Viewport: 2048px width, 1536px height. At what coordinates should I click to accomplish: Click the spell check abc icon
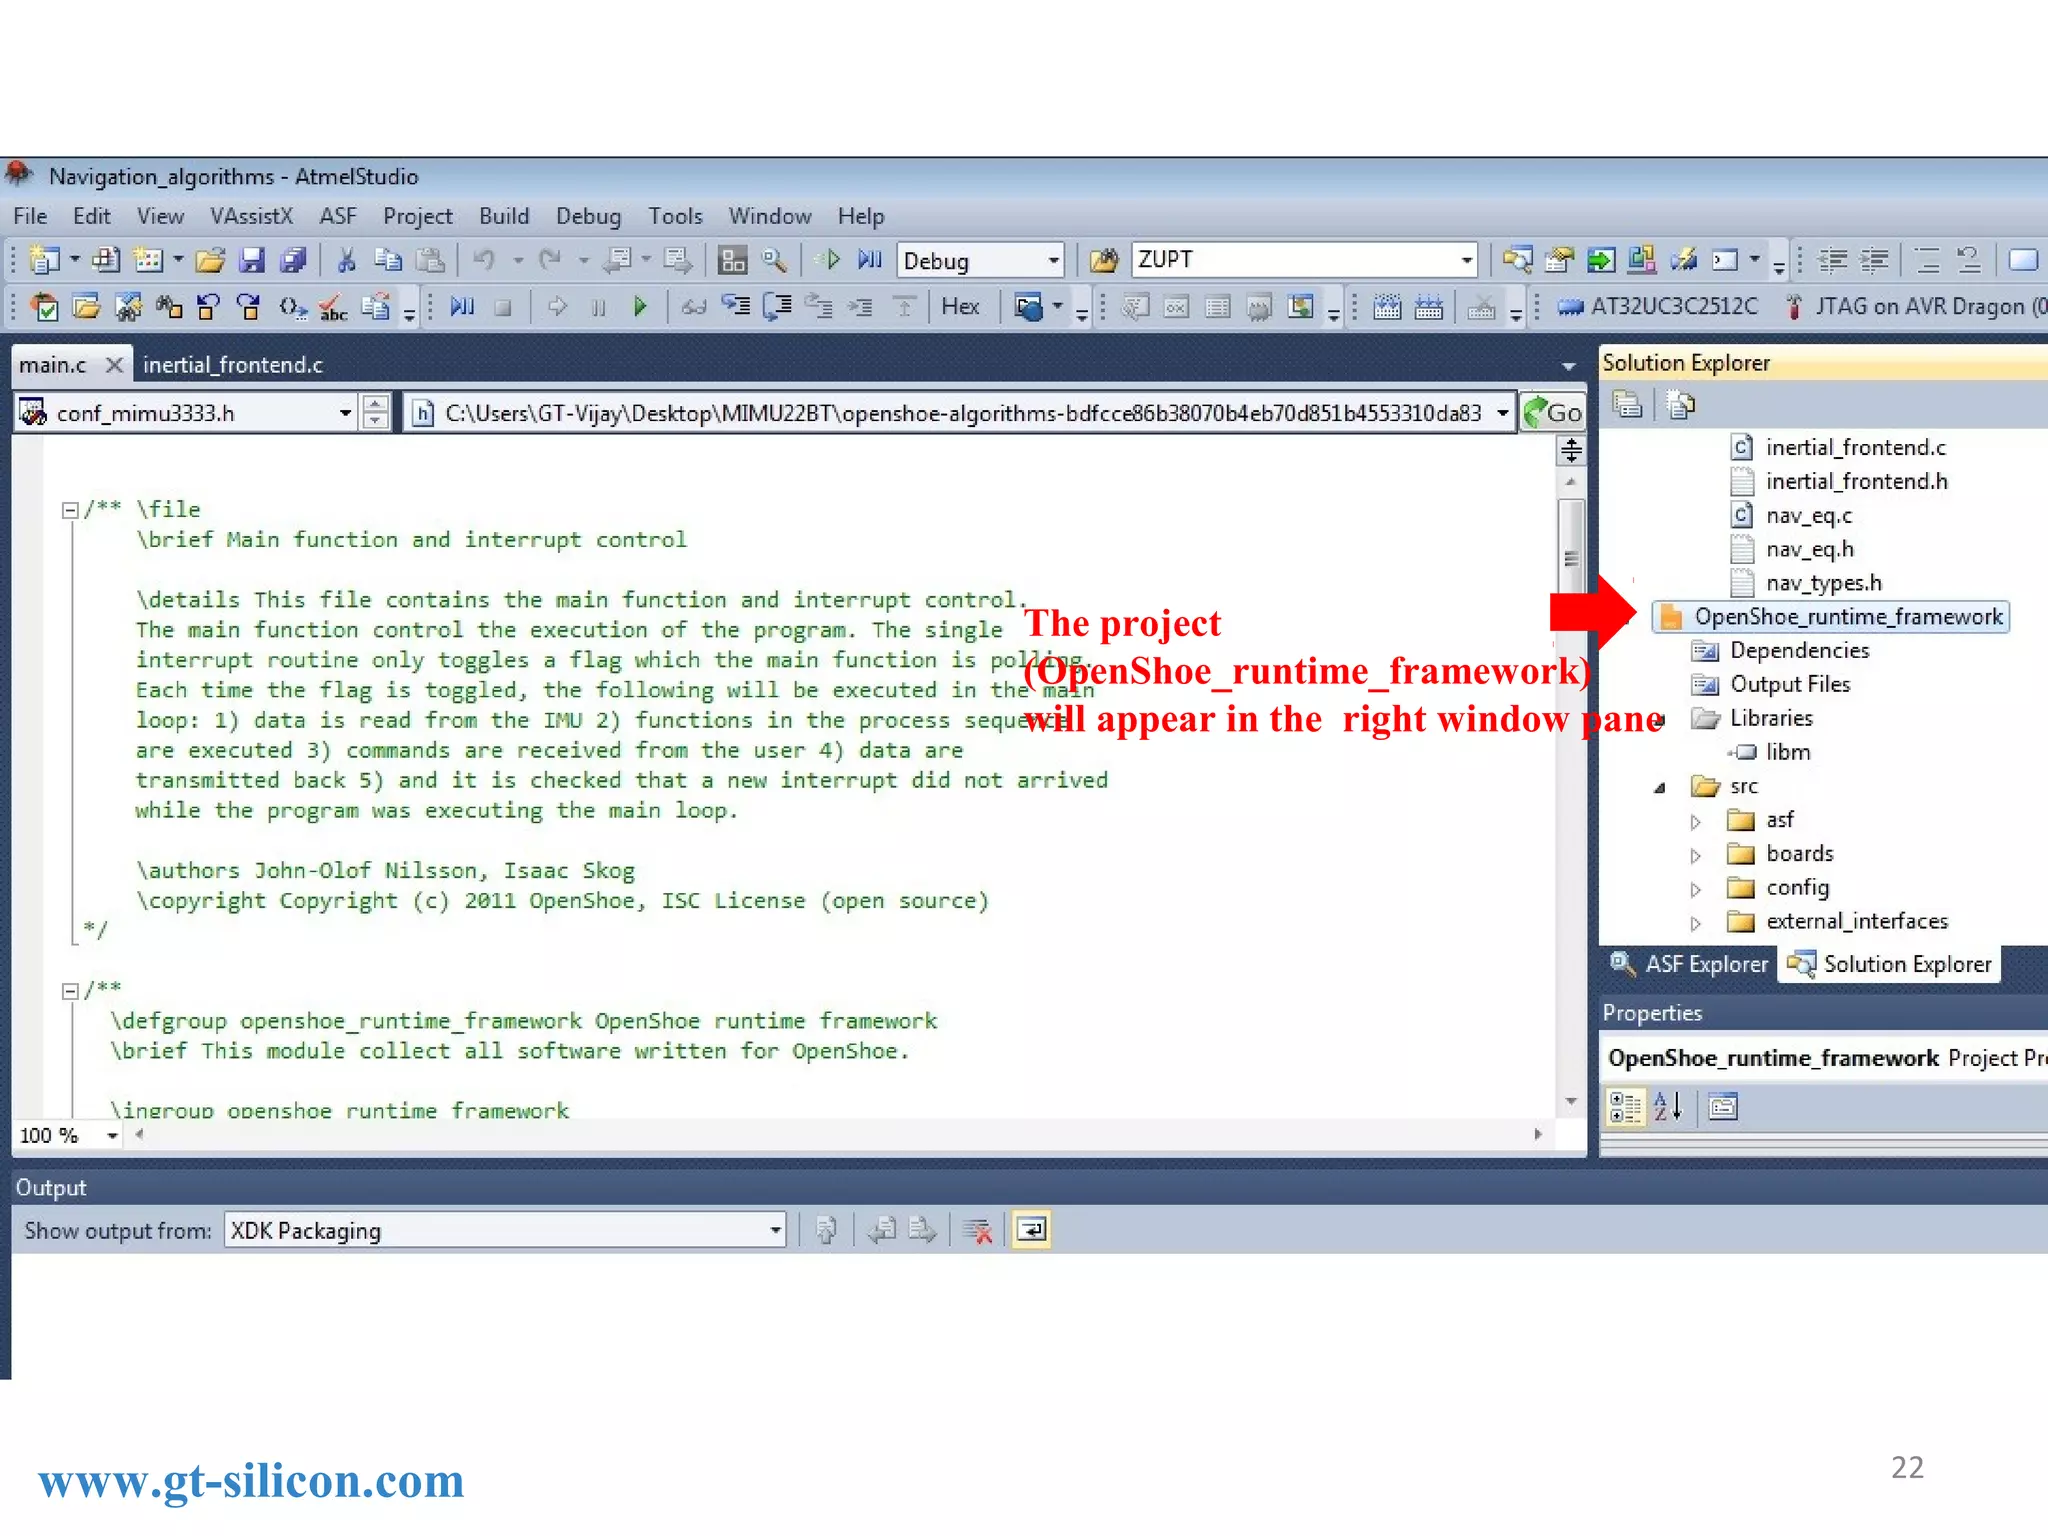click(333, 307)
